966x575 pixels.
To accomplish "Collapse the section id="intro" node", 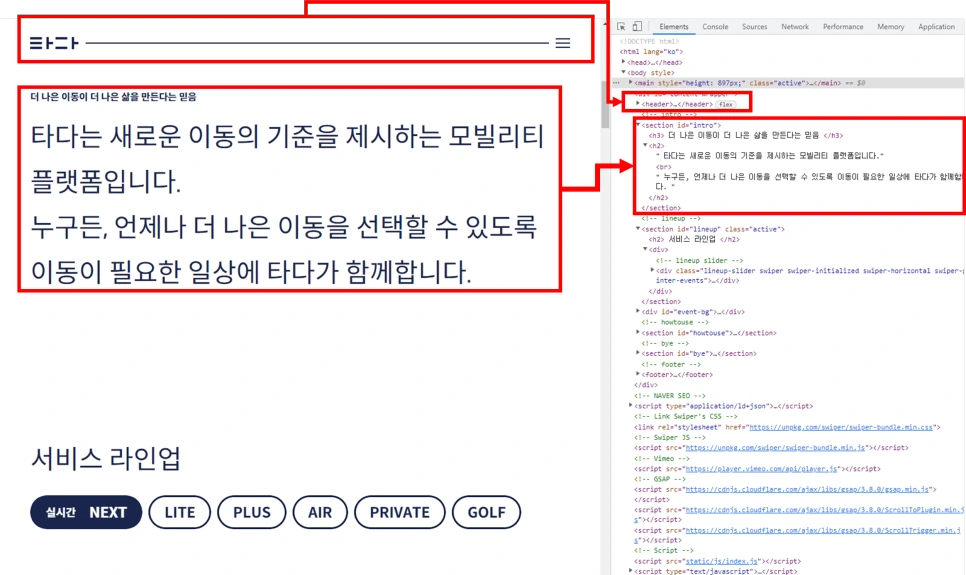I will (x=638, y=124).
